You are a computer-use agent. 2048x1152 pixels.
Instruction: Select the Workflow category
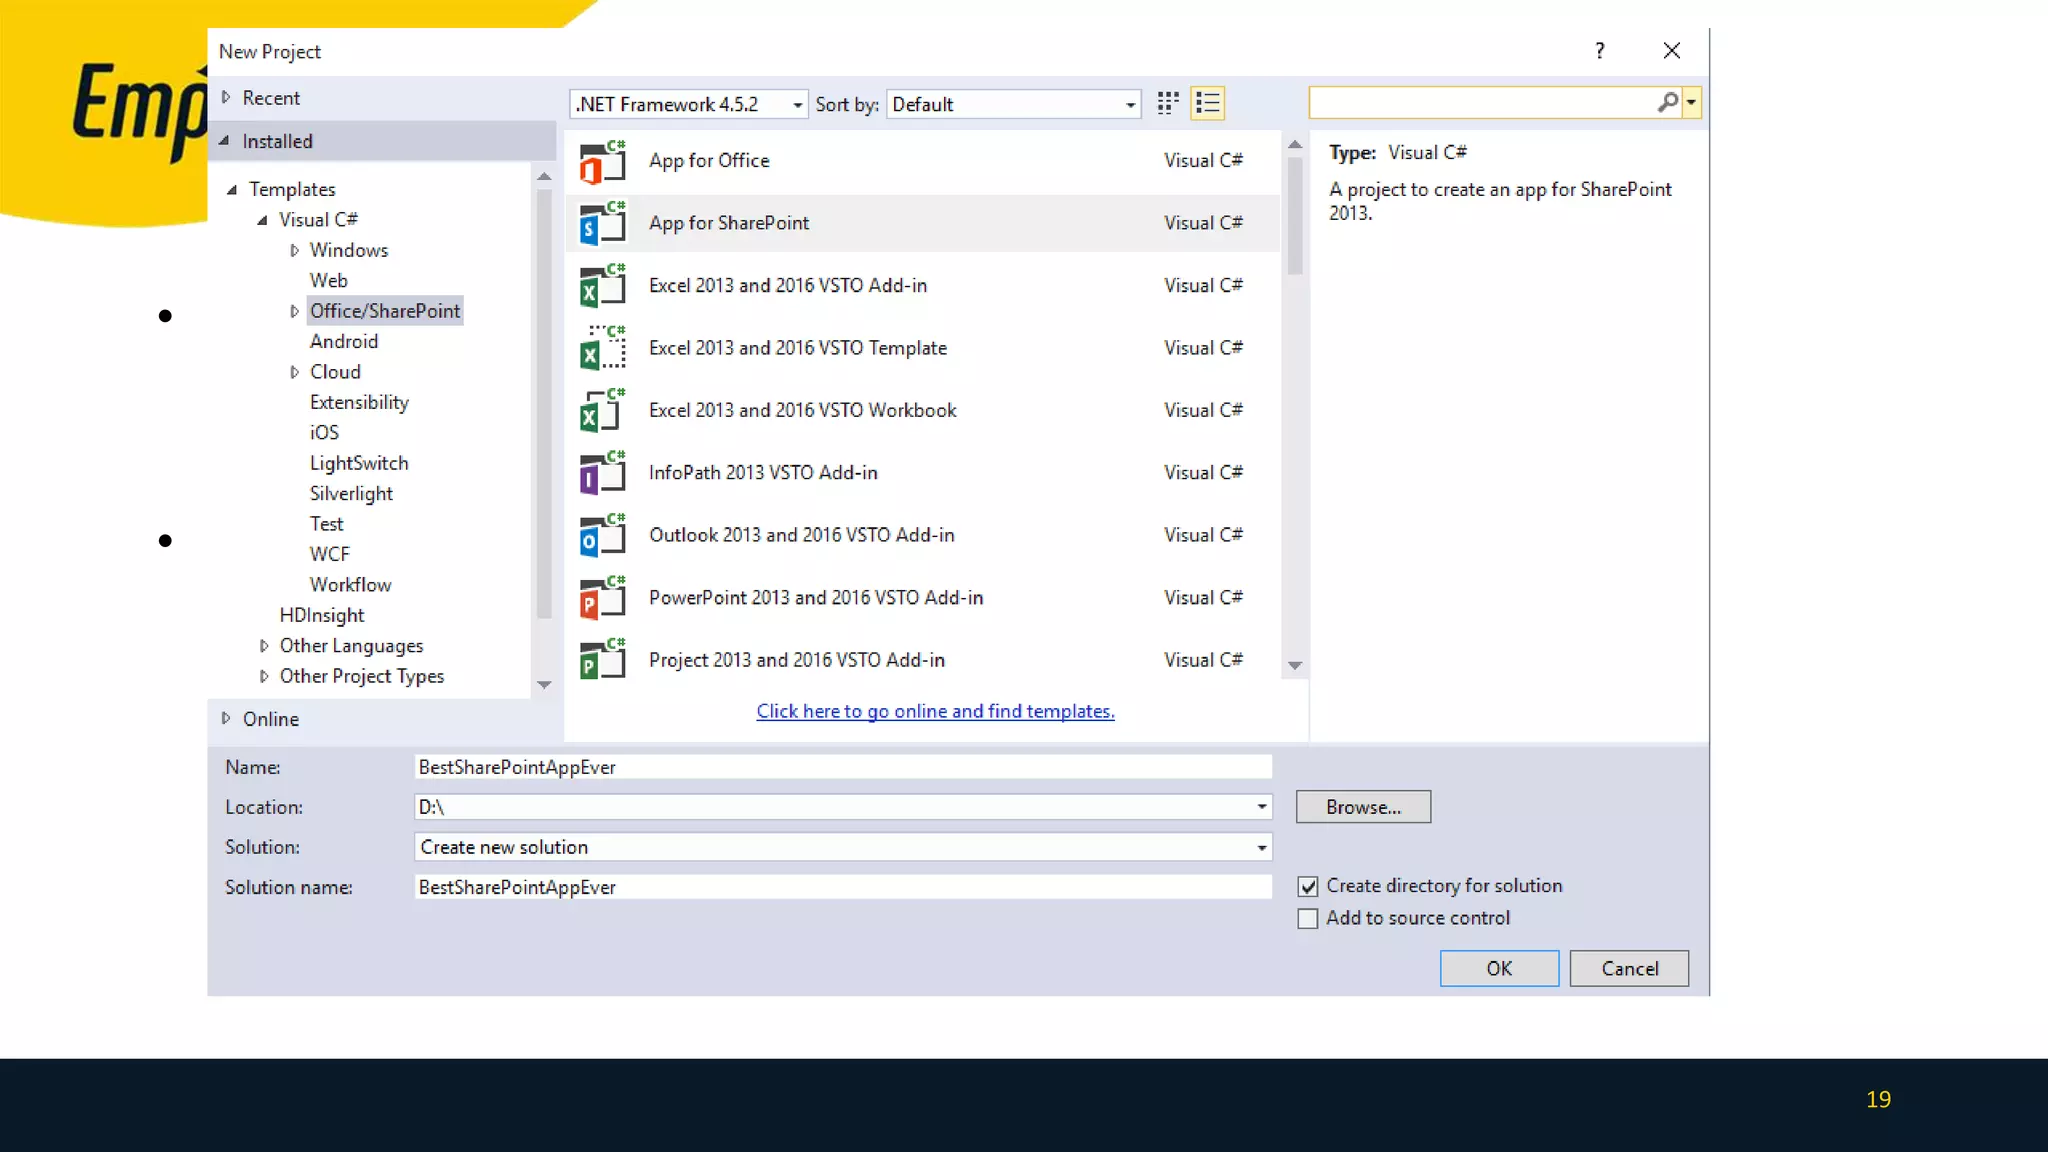click(350, 585)
